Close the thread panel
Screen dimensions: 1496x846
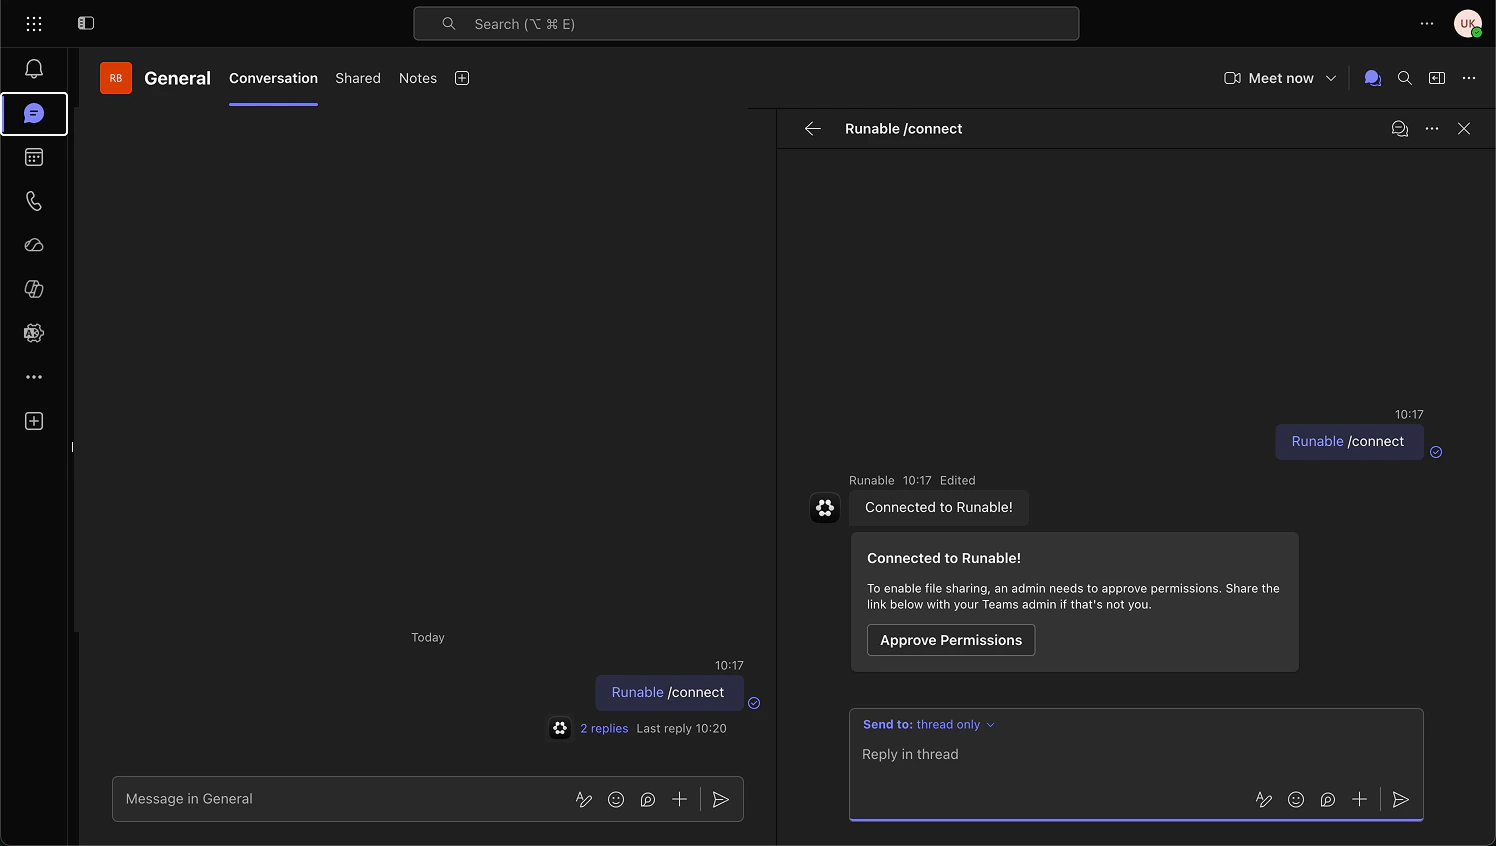(x=1464, y=128)
